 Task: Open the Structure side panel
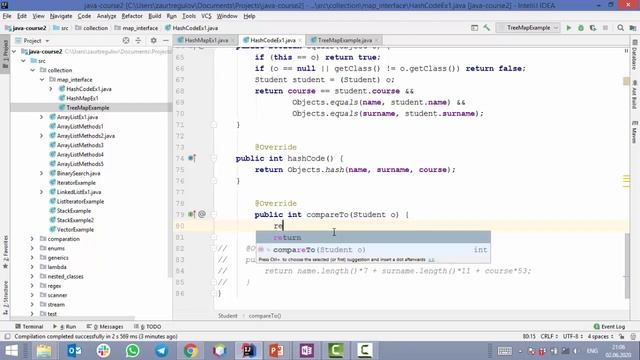point(5,298)
